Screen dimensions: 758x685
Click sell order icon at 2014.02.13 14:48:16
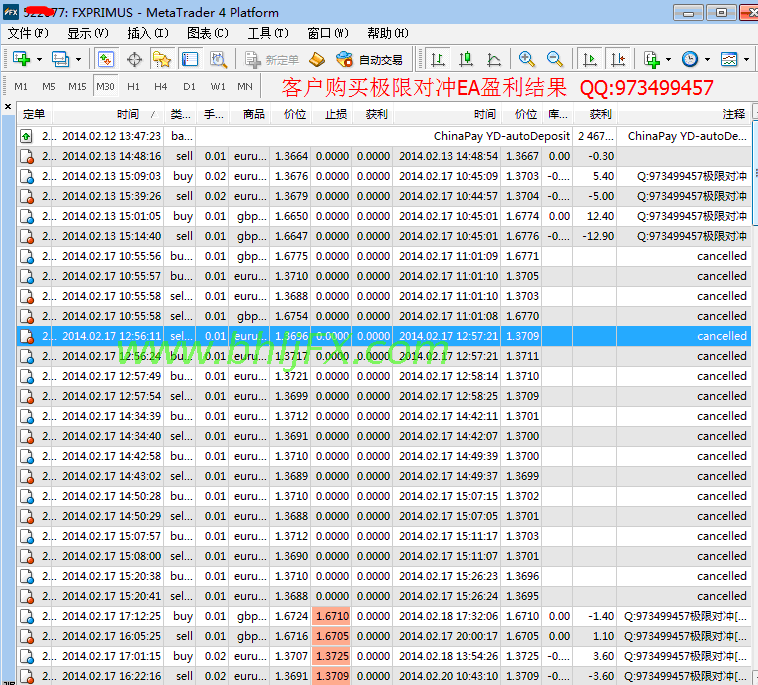click(x=27, y=157)
